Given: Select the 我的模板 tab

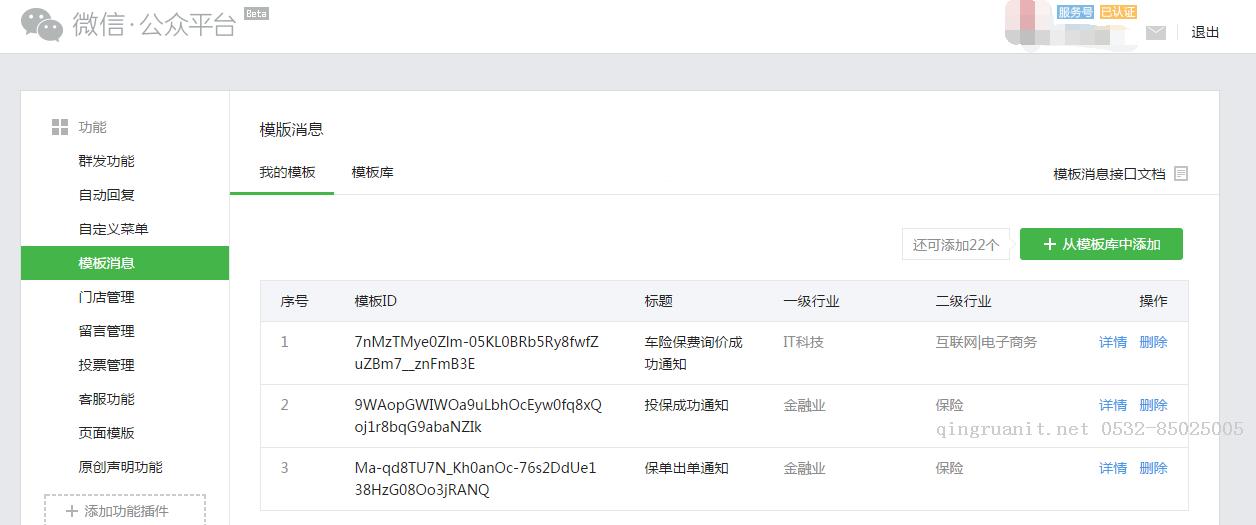Looking at the screenshot, I should (x=287, y=172).
